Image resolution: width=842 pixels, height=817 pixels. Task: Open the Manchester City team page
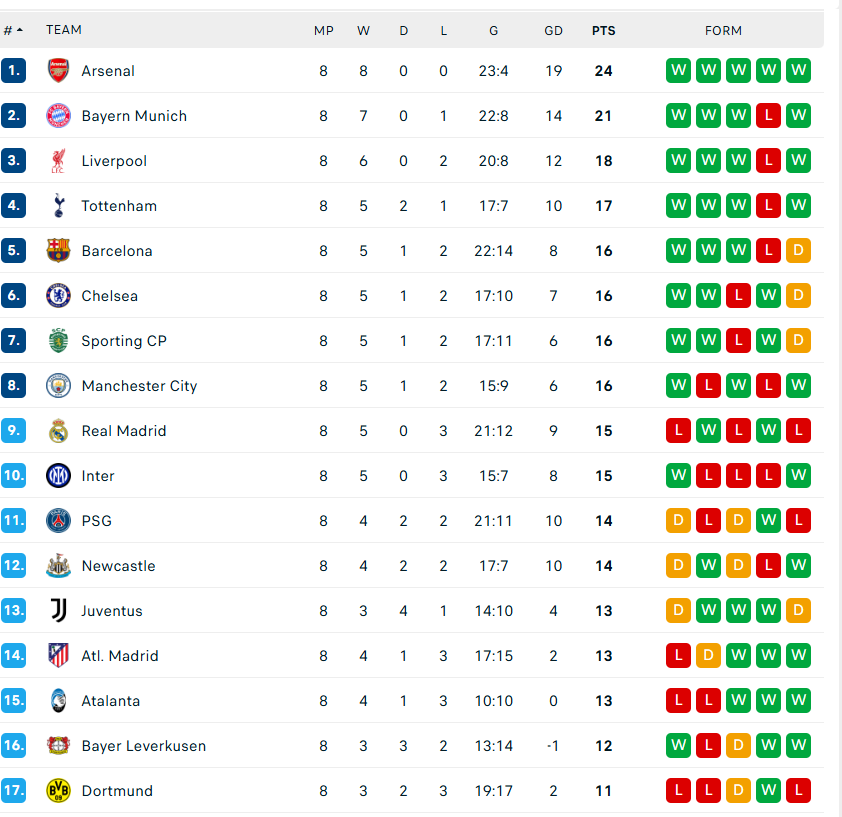pyautogui.click(x=139, y=386)
